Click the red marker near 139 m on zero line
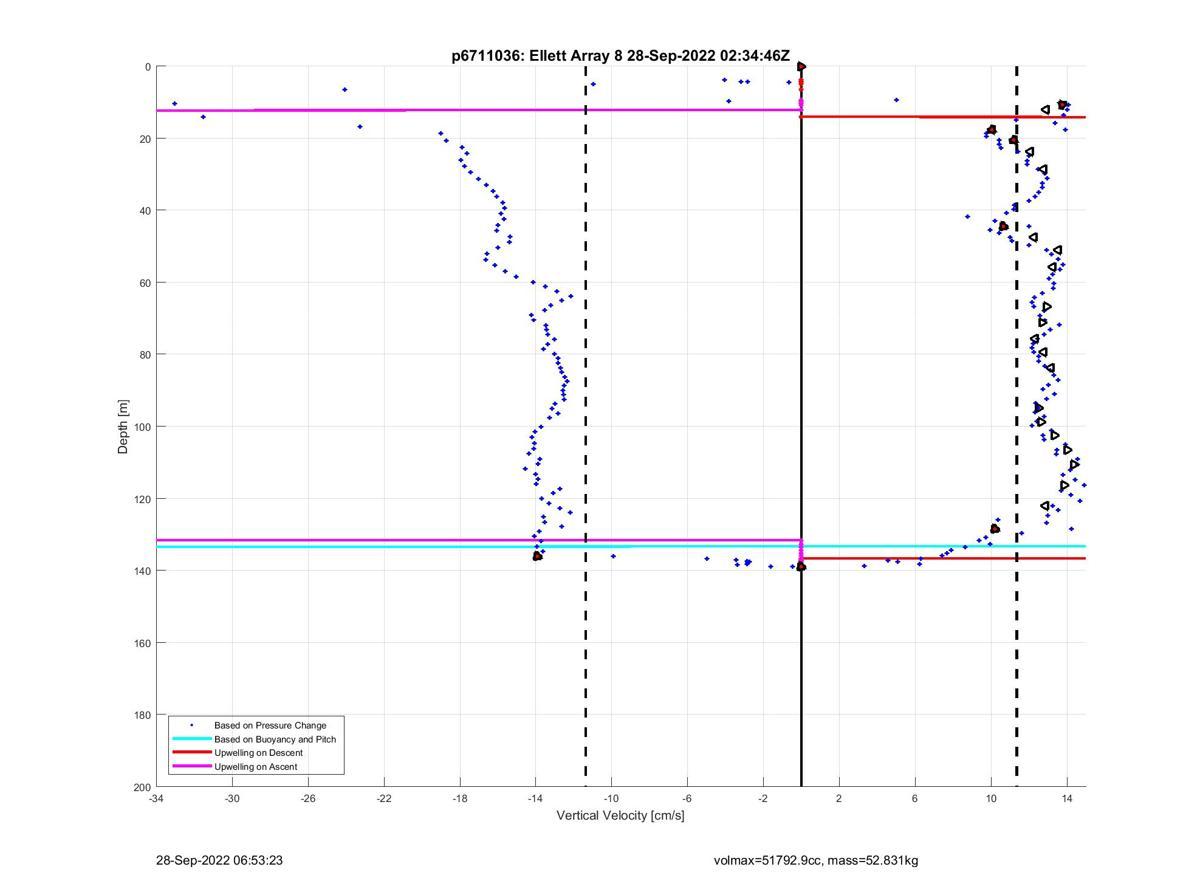Screen dimensions: 1200x885 [x=801, y=567]
